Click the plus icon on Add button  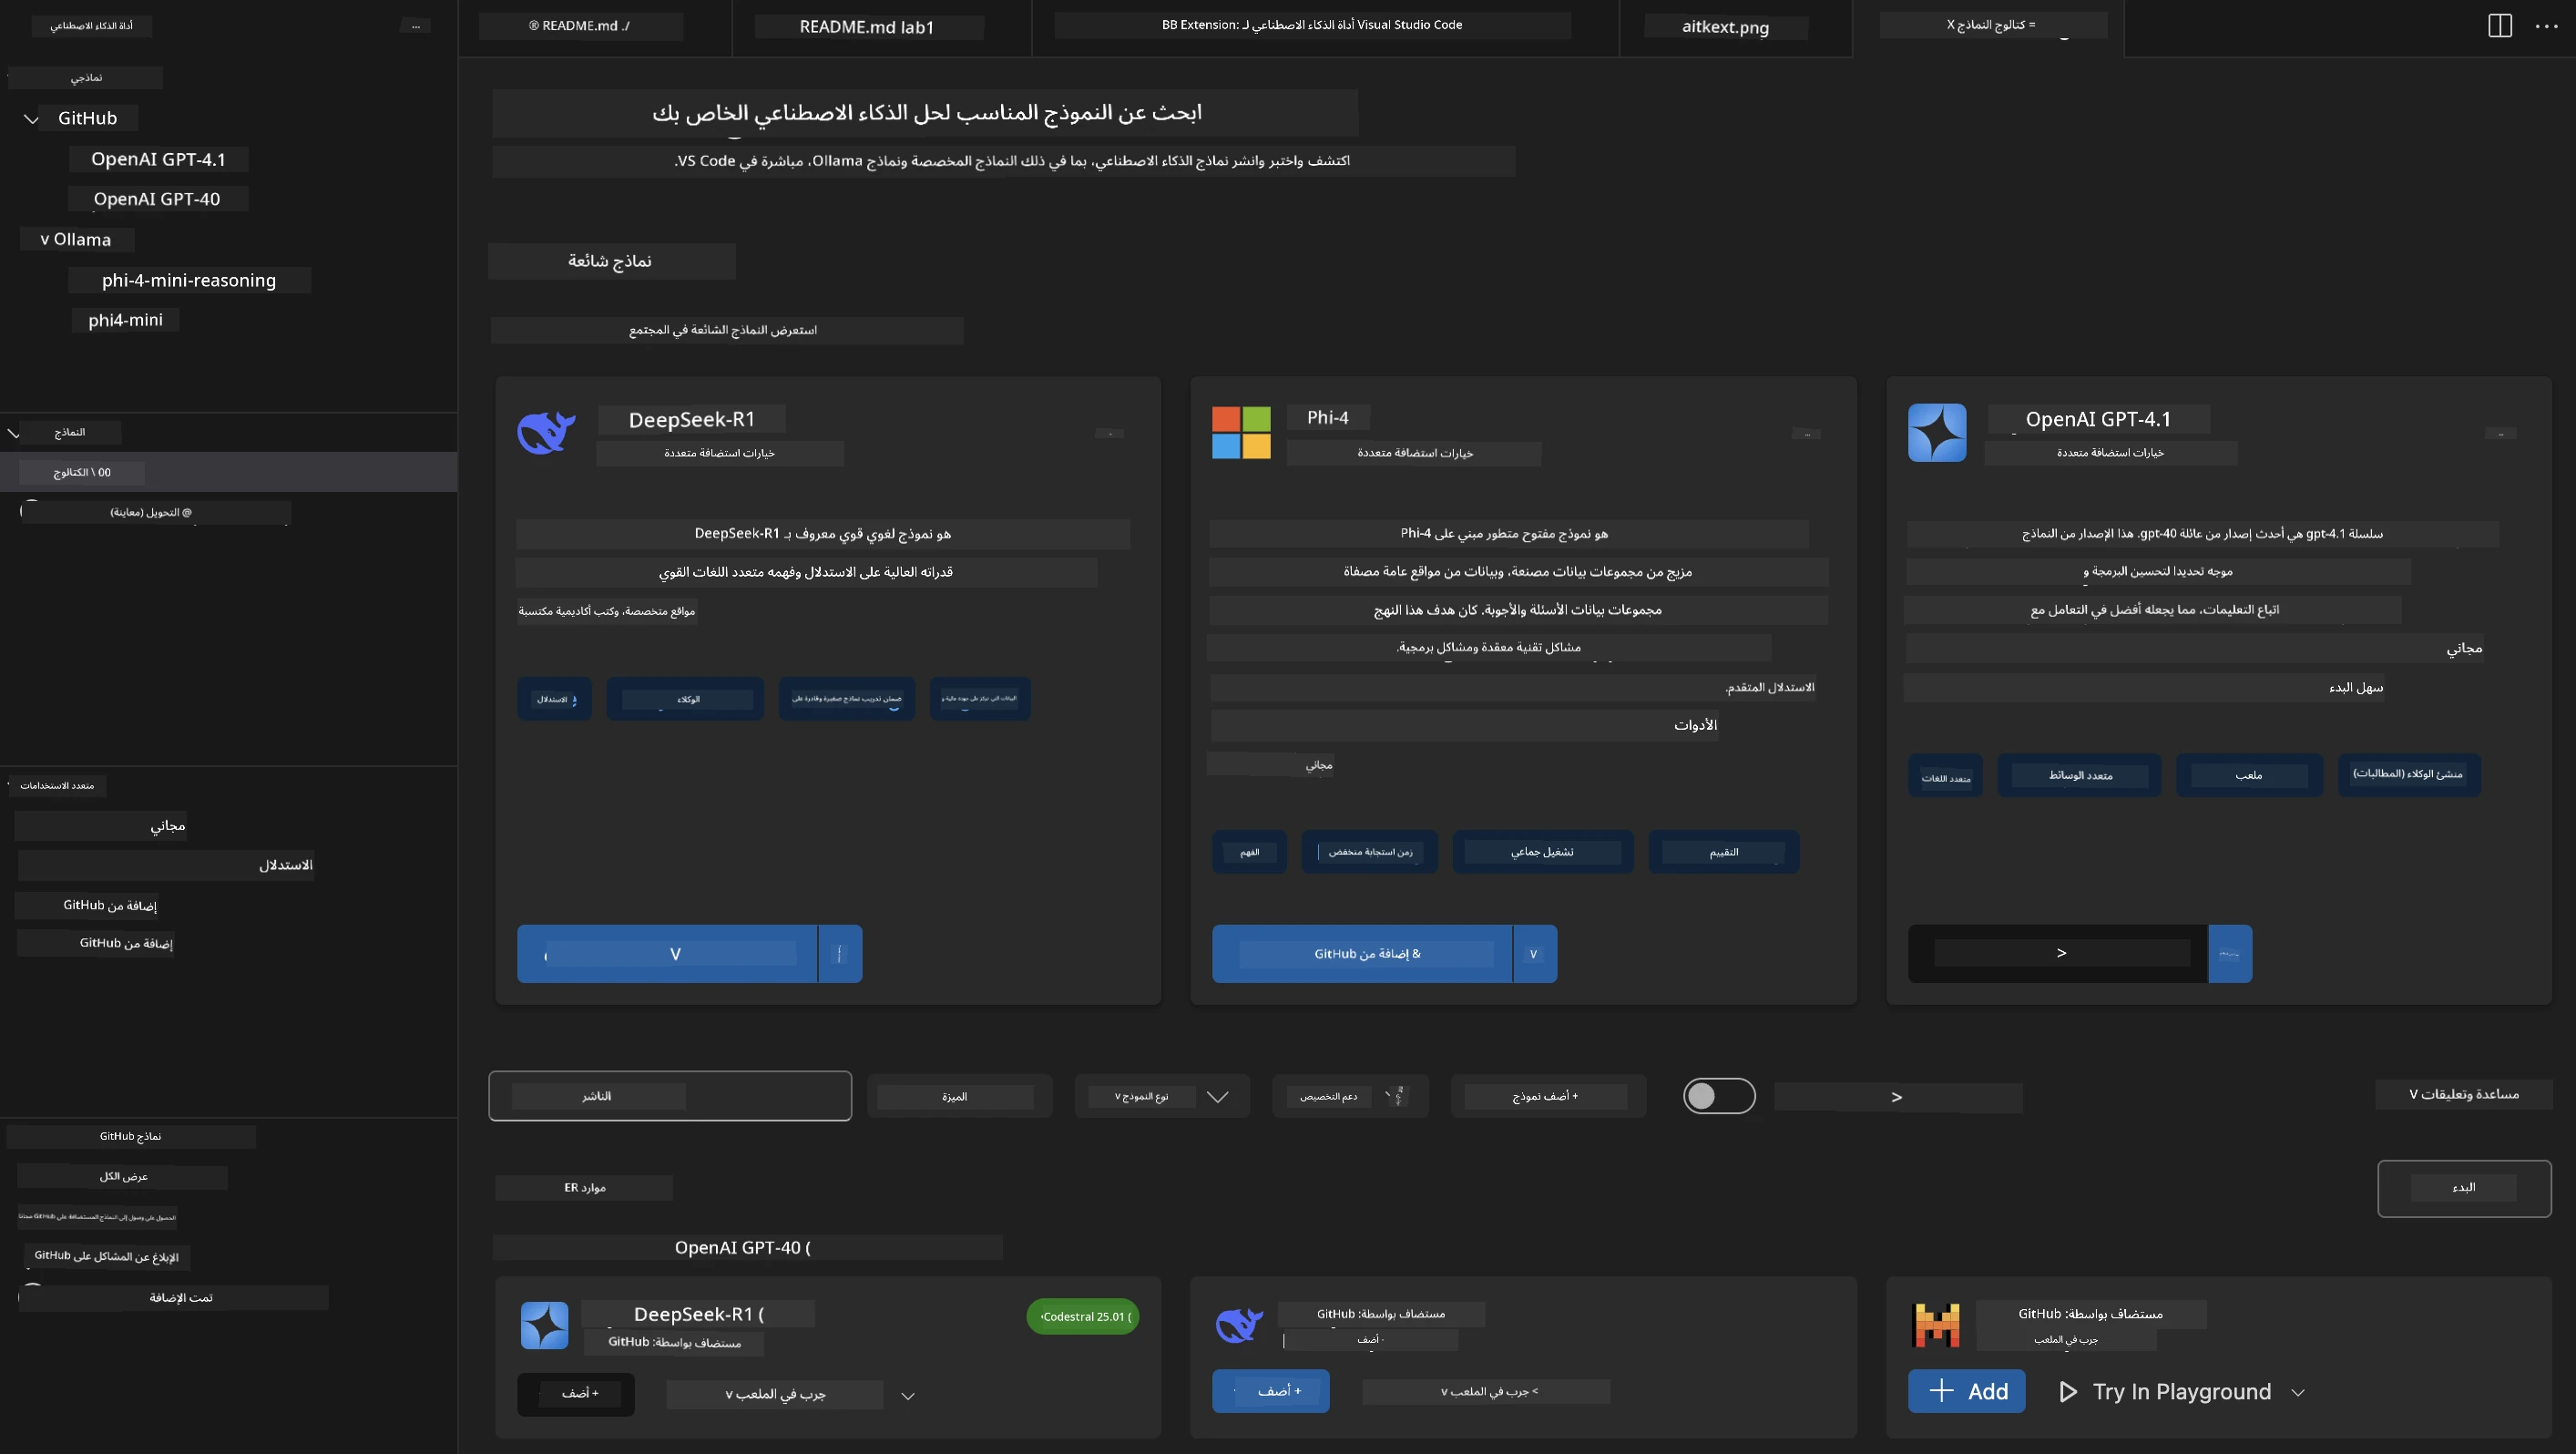tap(1941, 1391)
